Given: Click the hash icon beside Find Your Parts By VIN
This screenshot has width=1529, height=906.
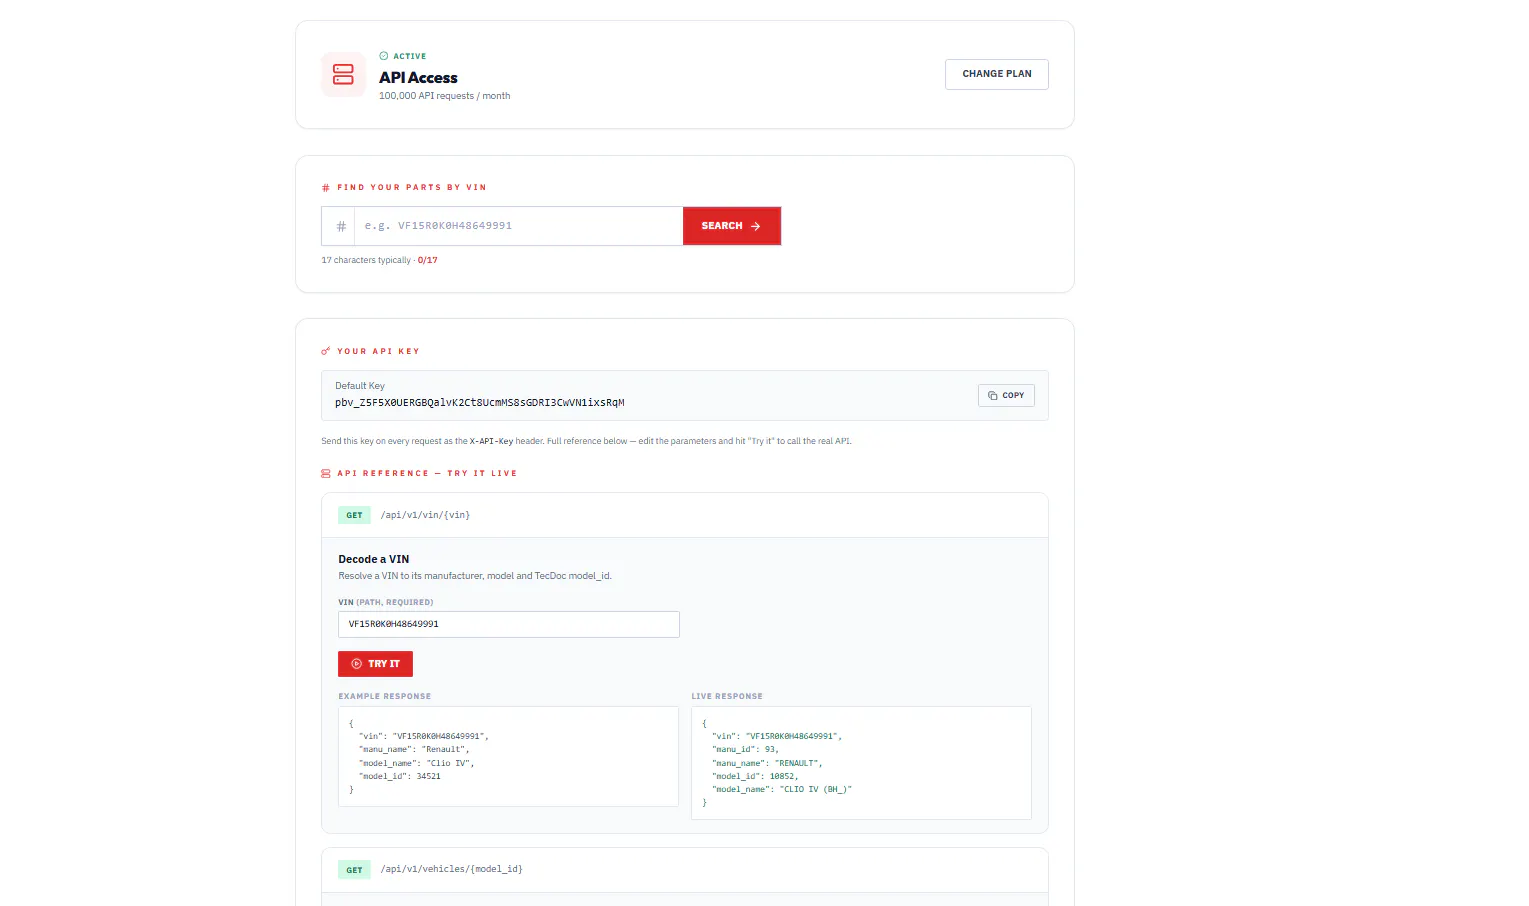Looking at the screenshot, I should click(x=325, y=188).
